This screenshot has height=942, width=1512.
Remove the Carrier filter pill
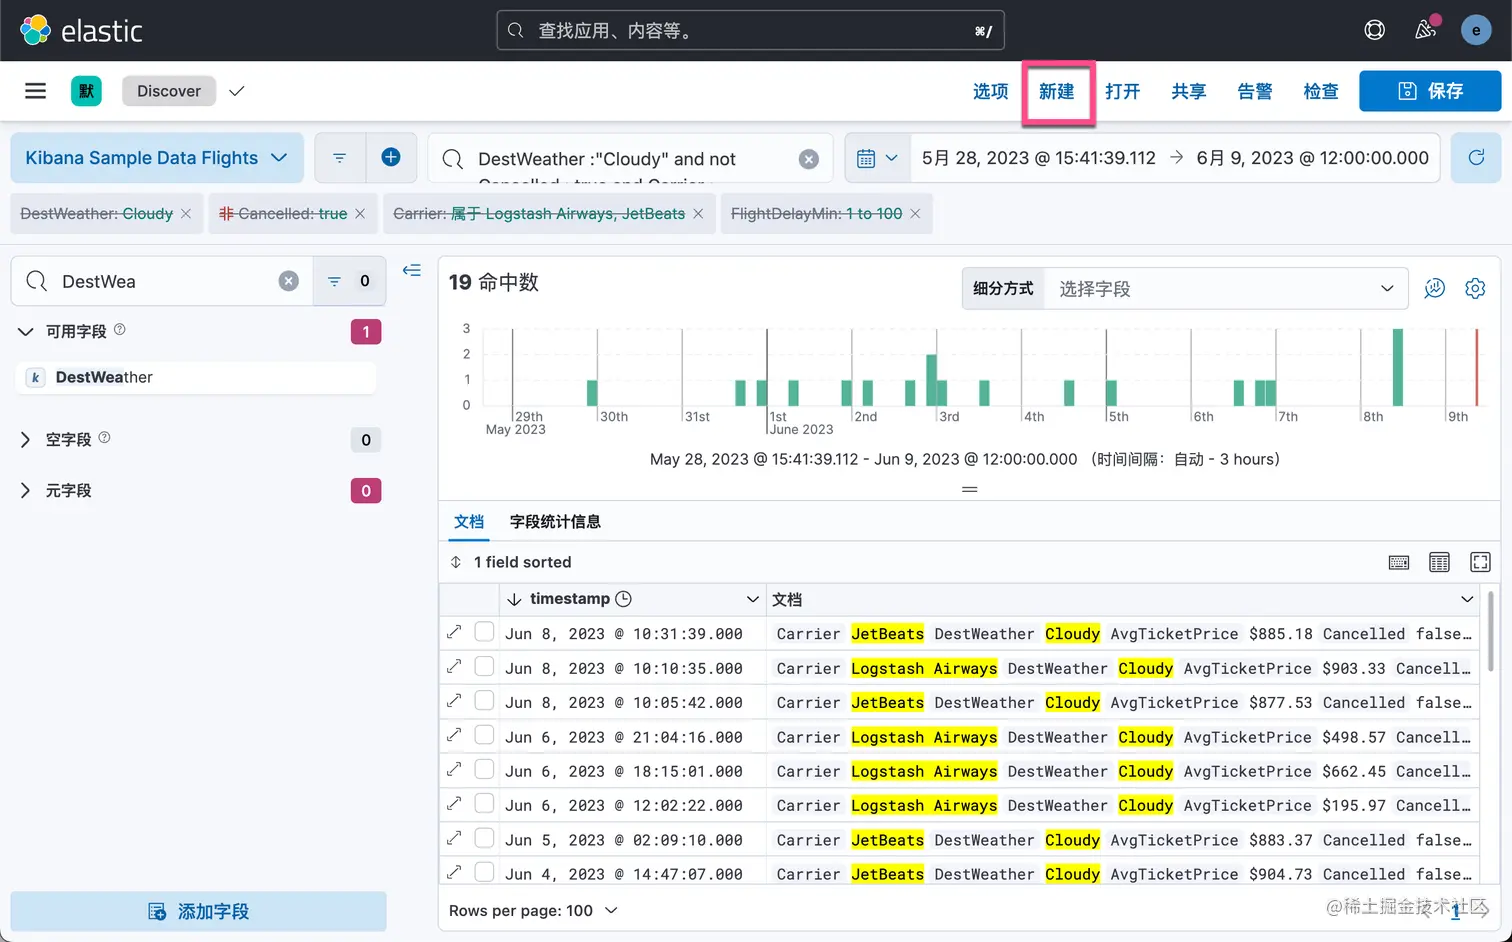pyautogui.click(x=698, y=214)
